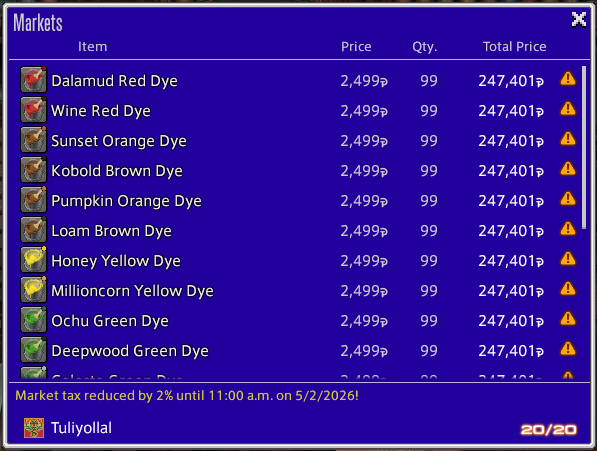Click warning icon on Millioncorn Yellow Dye row
597x451 pixels.
pyautogui.click(x=568, y=289)
